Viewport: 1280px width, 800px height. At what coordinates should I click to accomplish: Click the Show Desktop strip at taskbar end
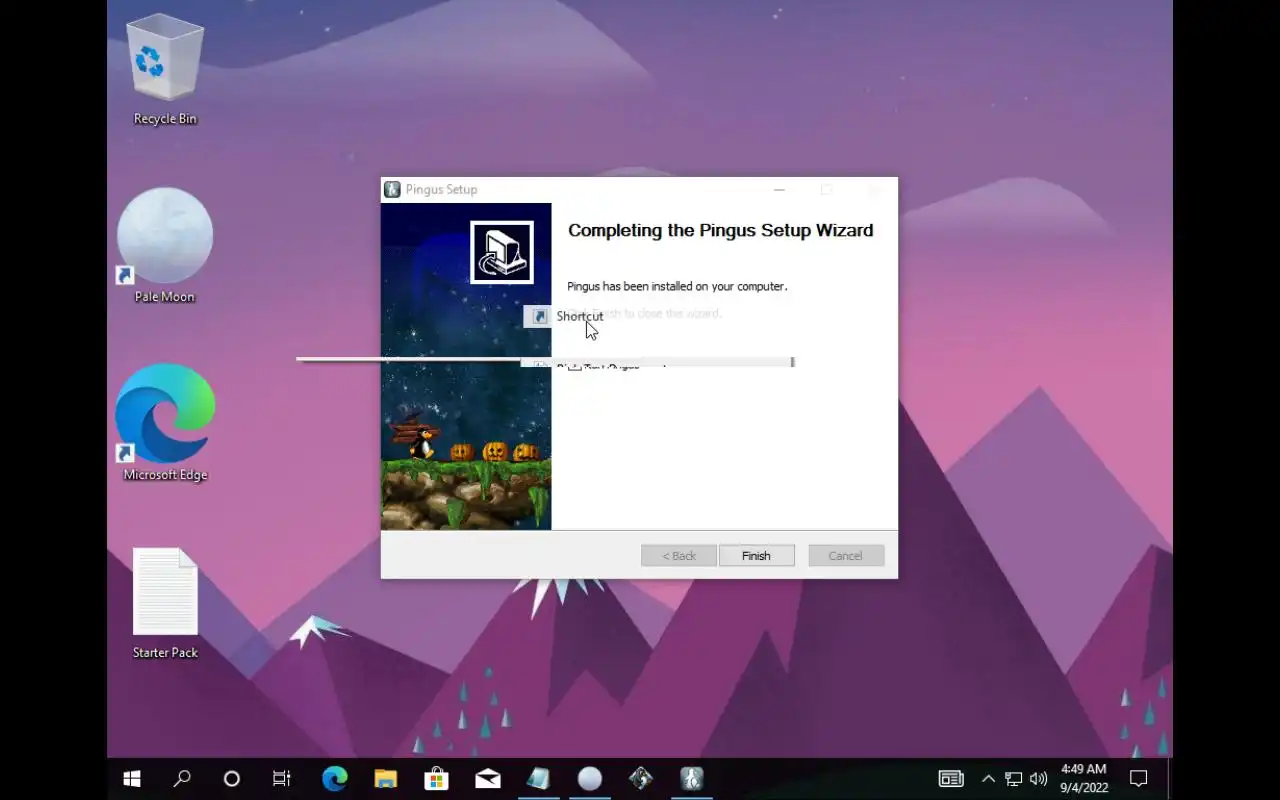point(1170,779)
